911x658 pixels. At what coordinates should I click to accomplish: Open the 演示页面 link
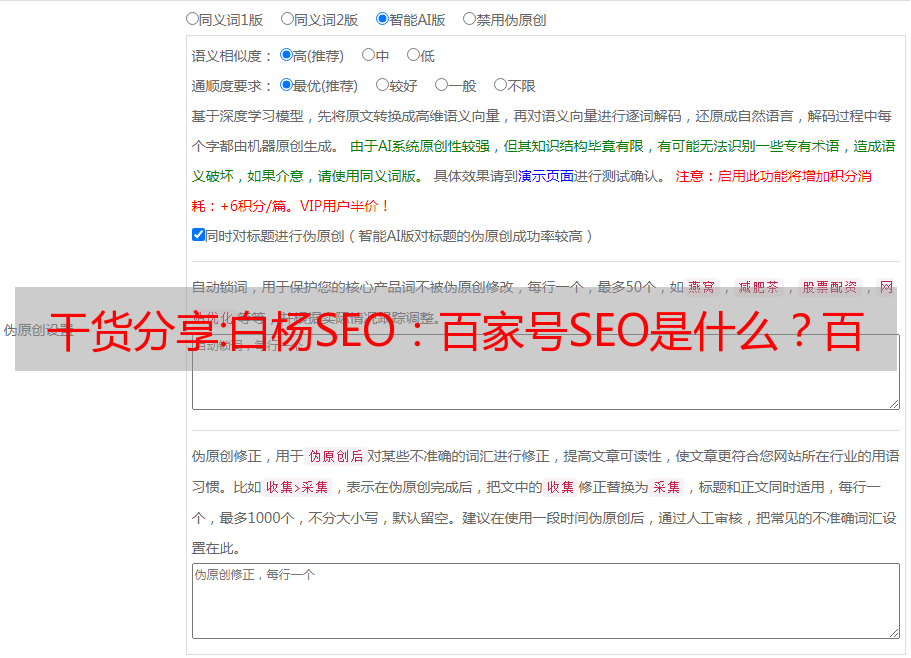click(x=545, y=176)
